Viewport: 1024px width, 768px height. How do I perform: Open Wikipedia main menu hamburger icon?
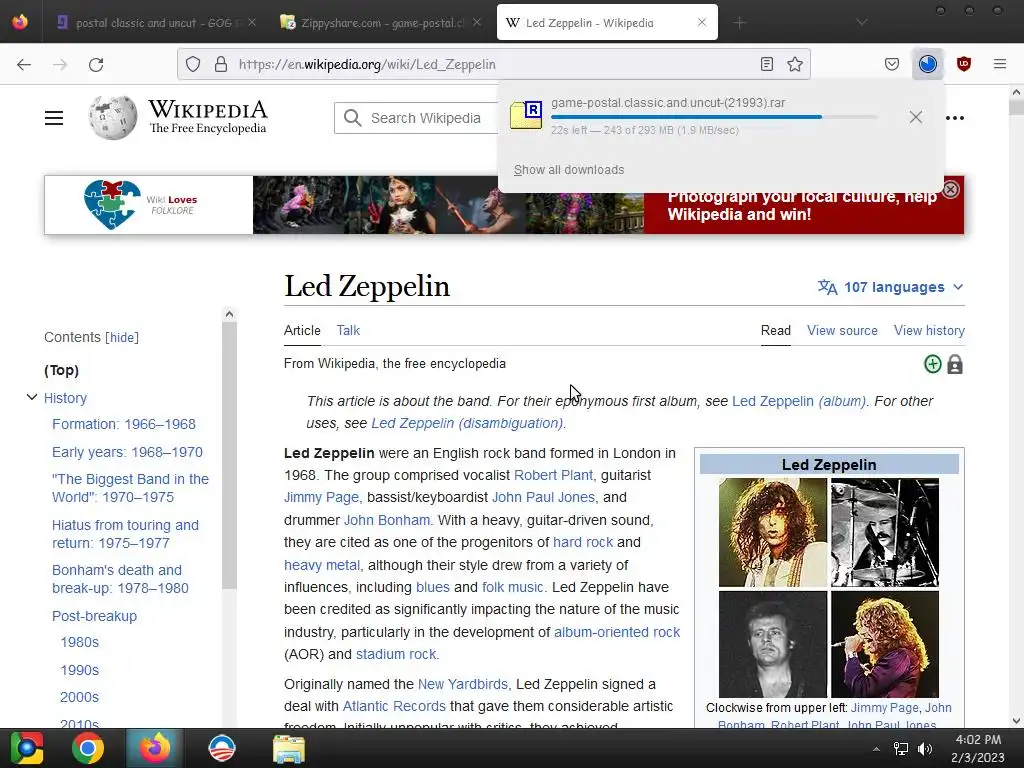point(54,118)
